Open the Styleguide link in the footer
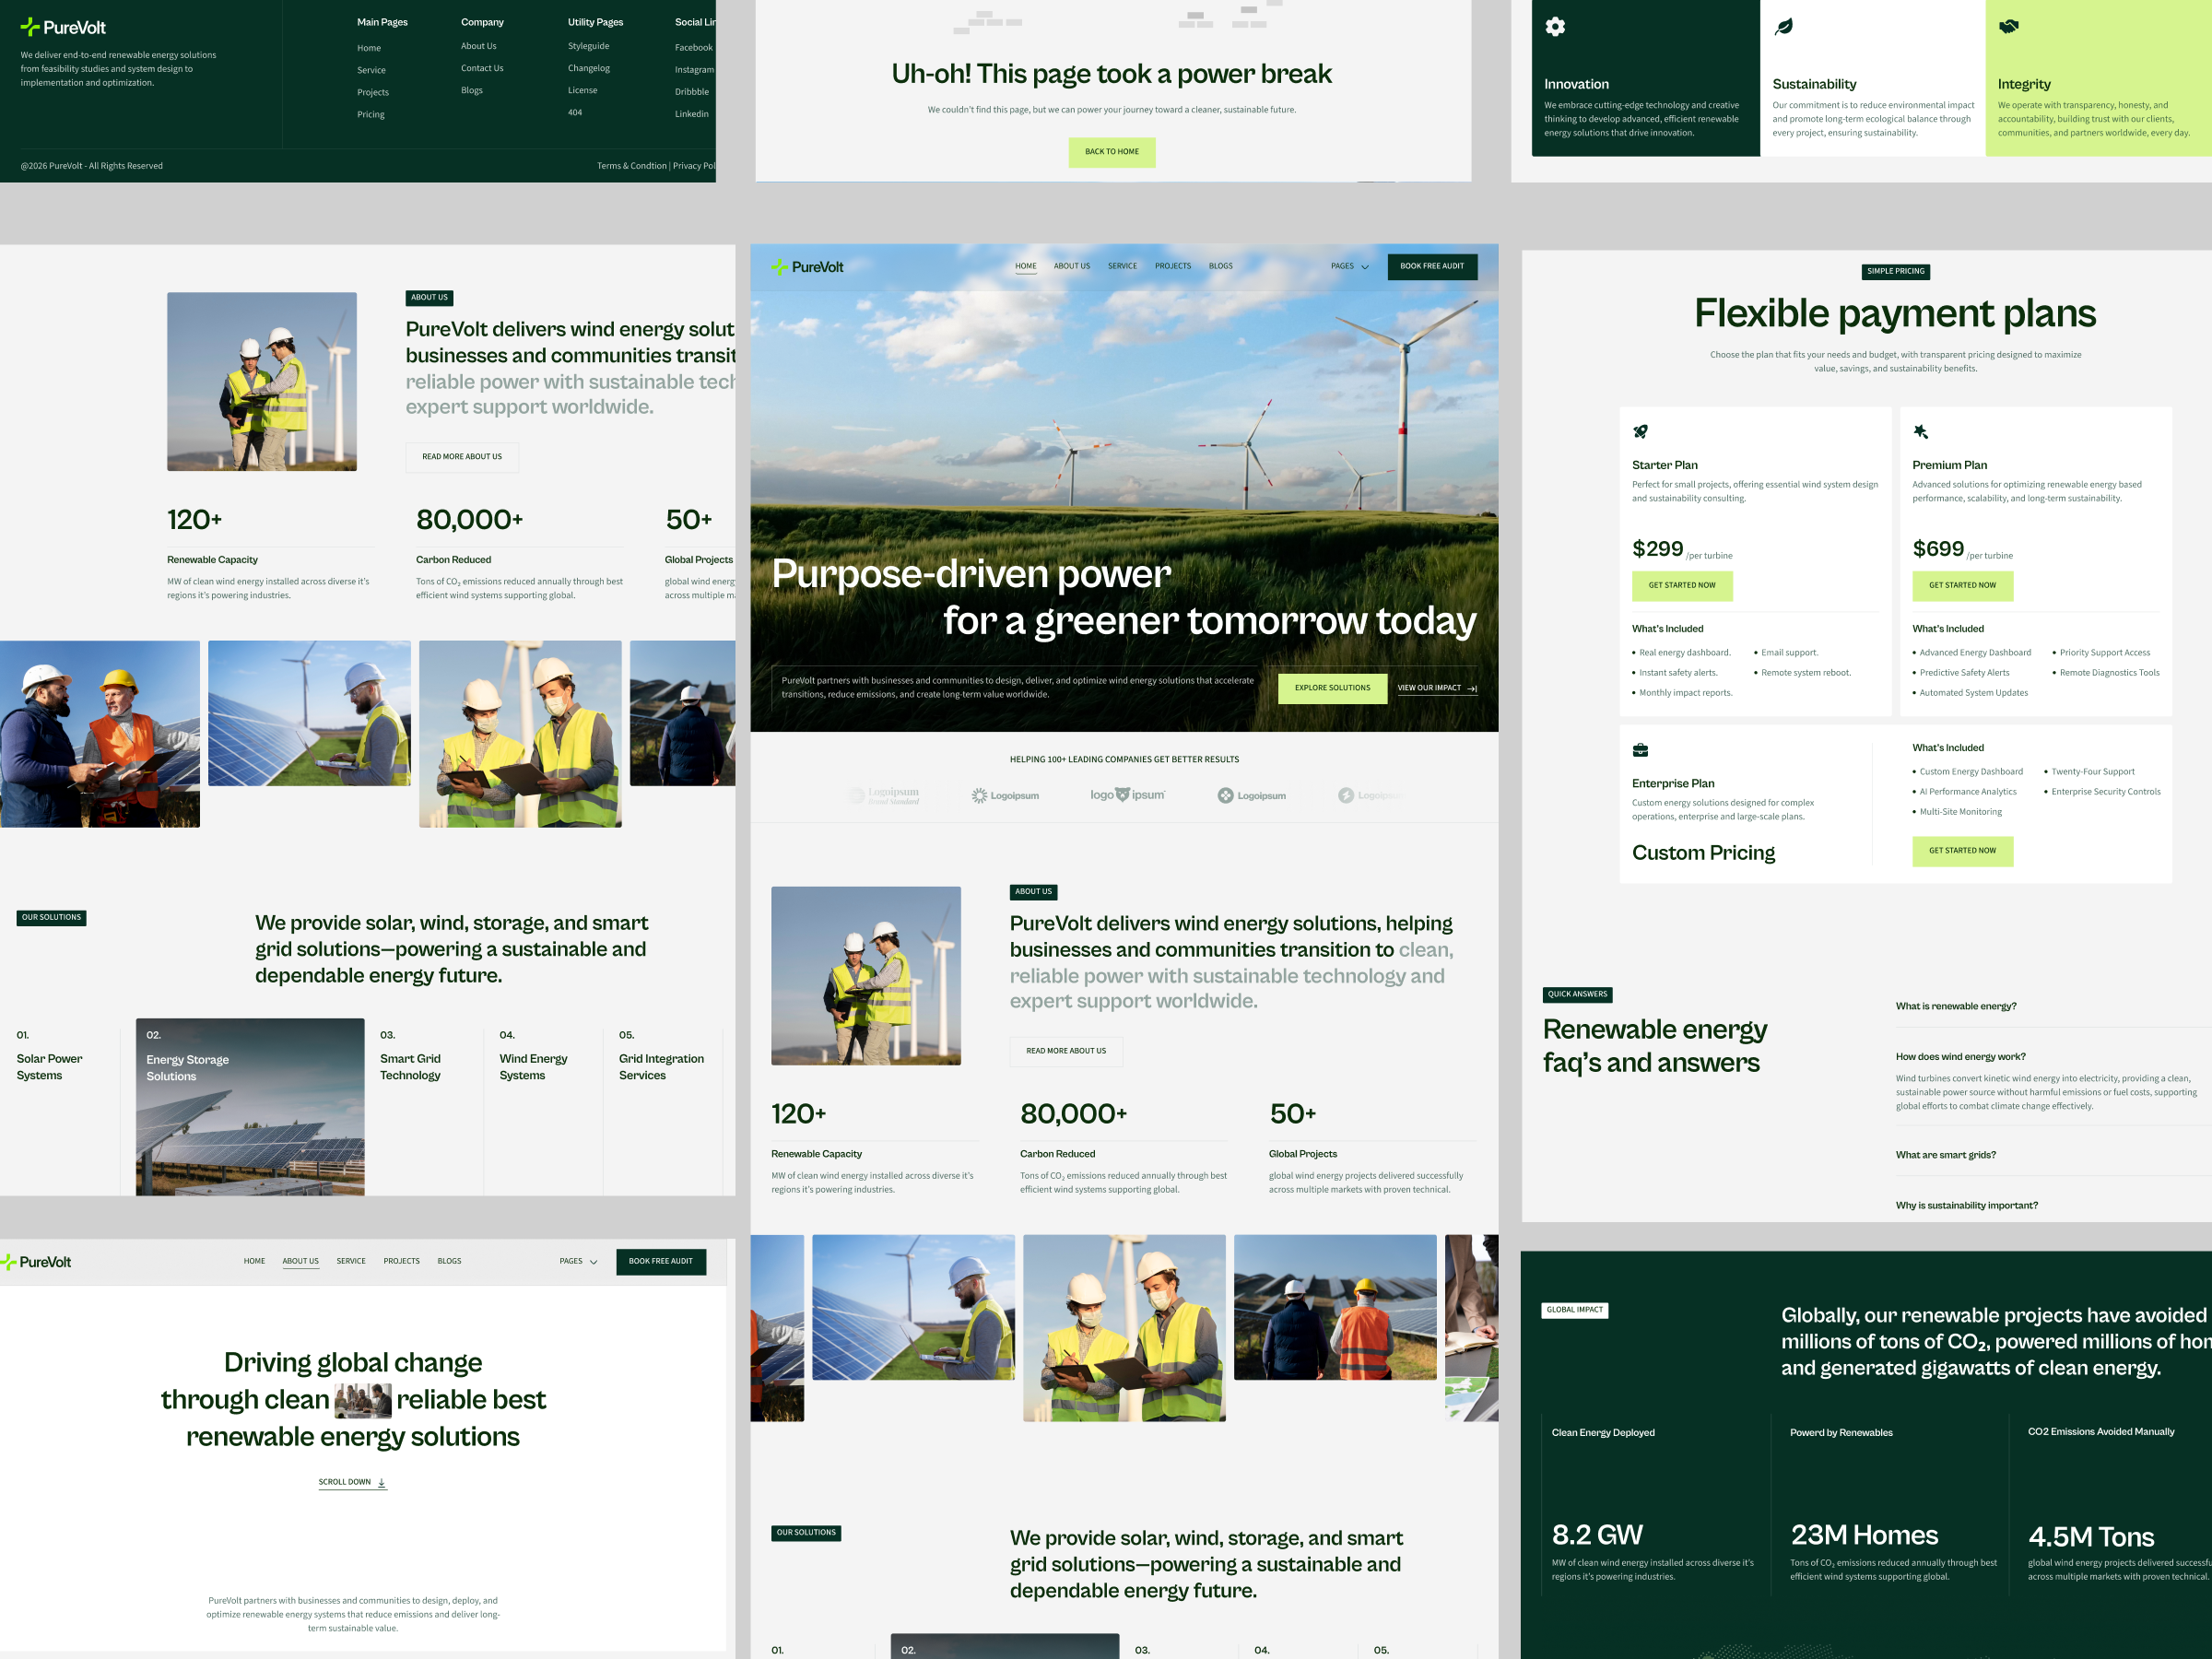2212x1659 pixels. [588, 46]
